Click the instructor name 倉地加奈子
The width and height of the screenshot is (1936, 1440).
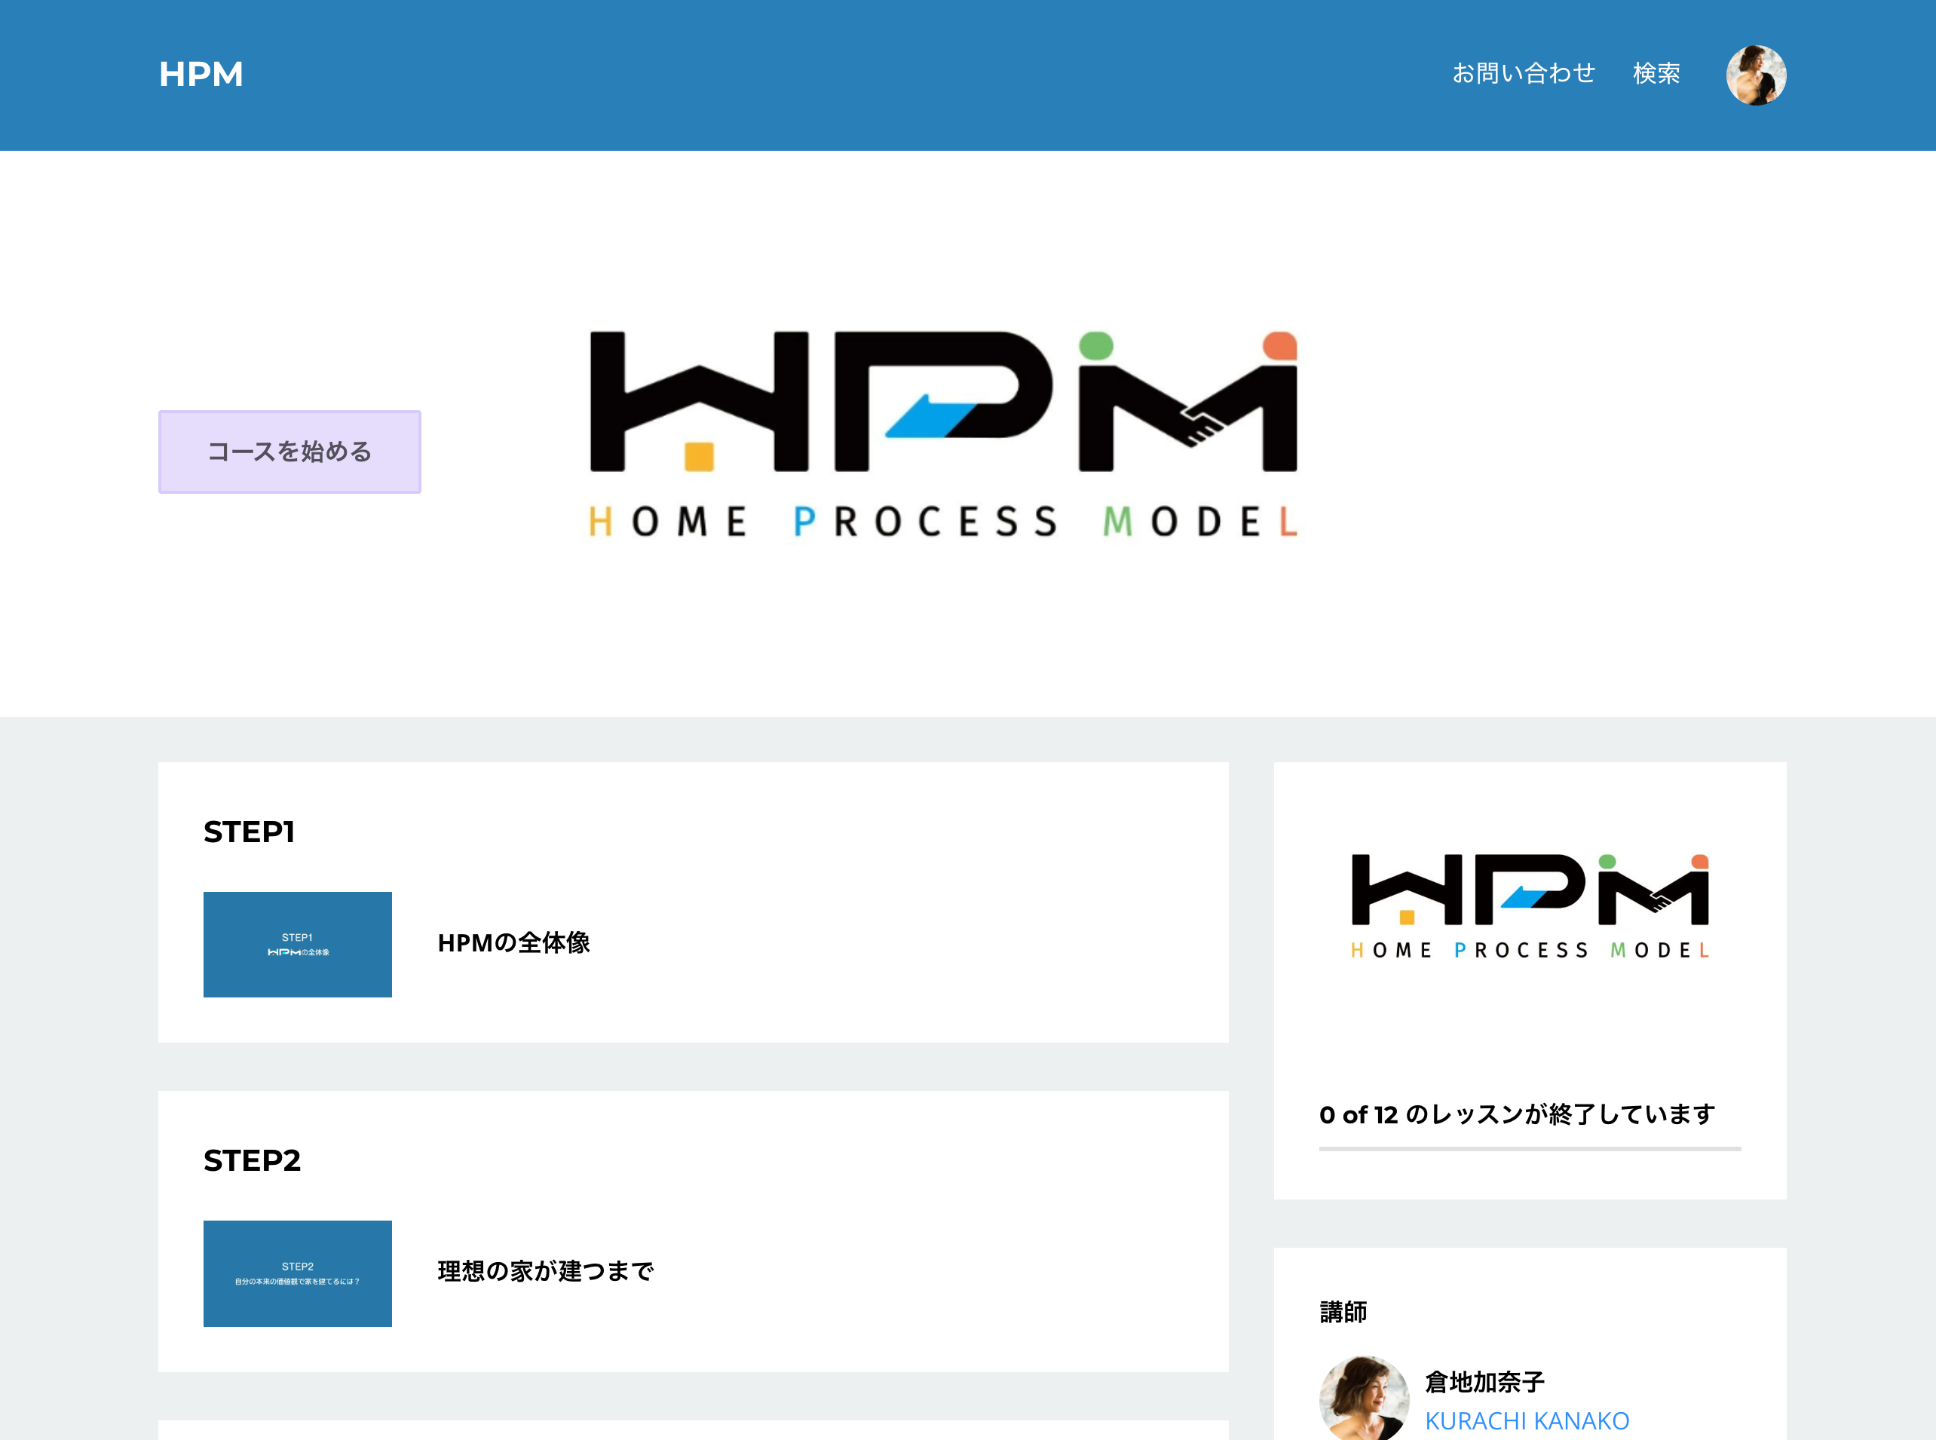tap(1485, 1382)
